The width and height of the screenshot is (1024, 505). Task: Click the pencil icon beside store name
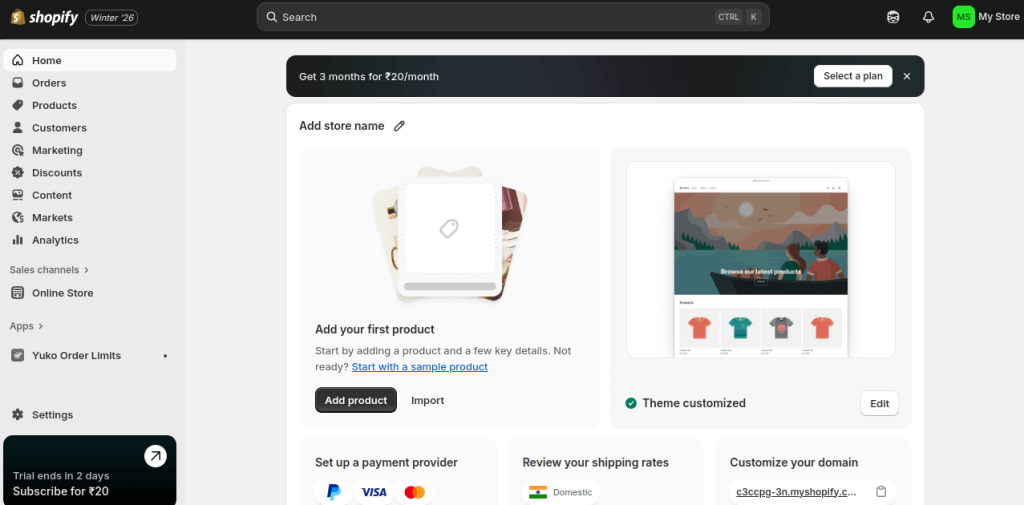click(x=400, y=126)
